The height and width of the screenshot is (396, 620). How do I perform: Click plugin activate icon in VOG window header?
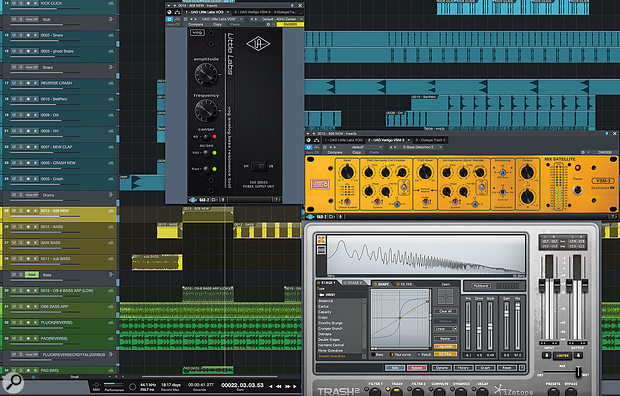click(x=169, y=19)
